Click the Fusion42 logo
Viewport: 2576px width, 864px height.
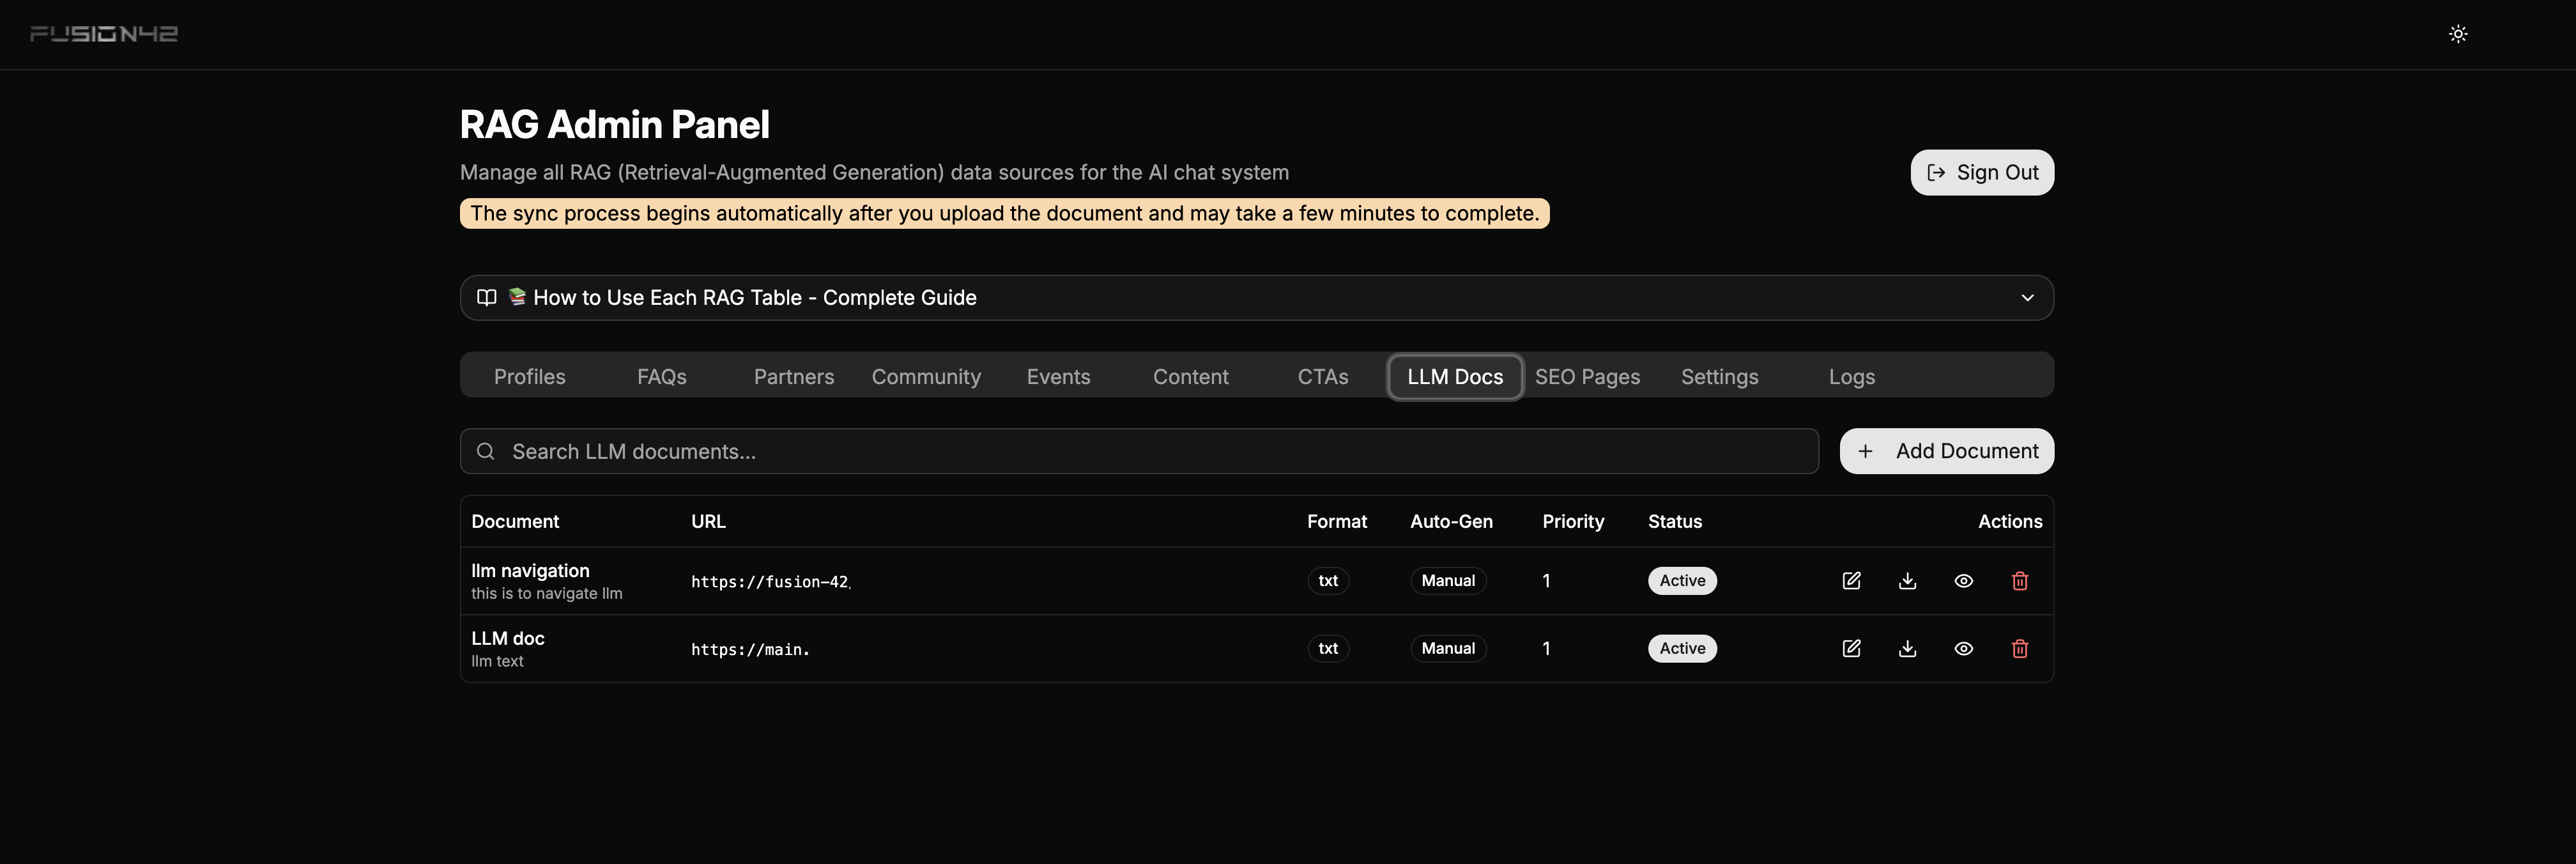coord(104,34)
